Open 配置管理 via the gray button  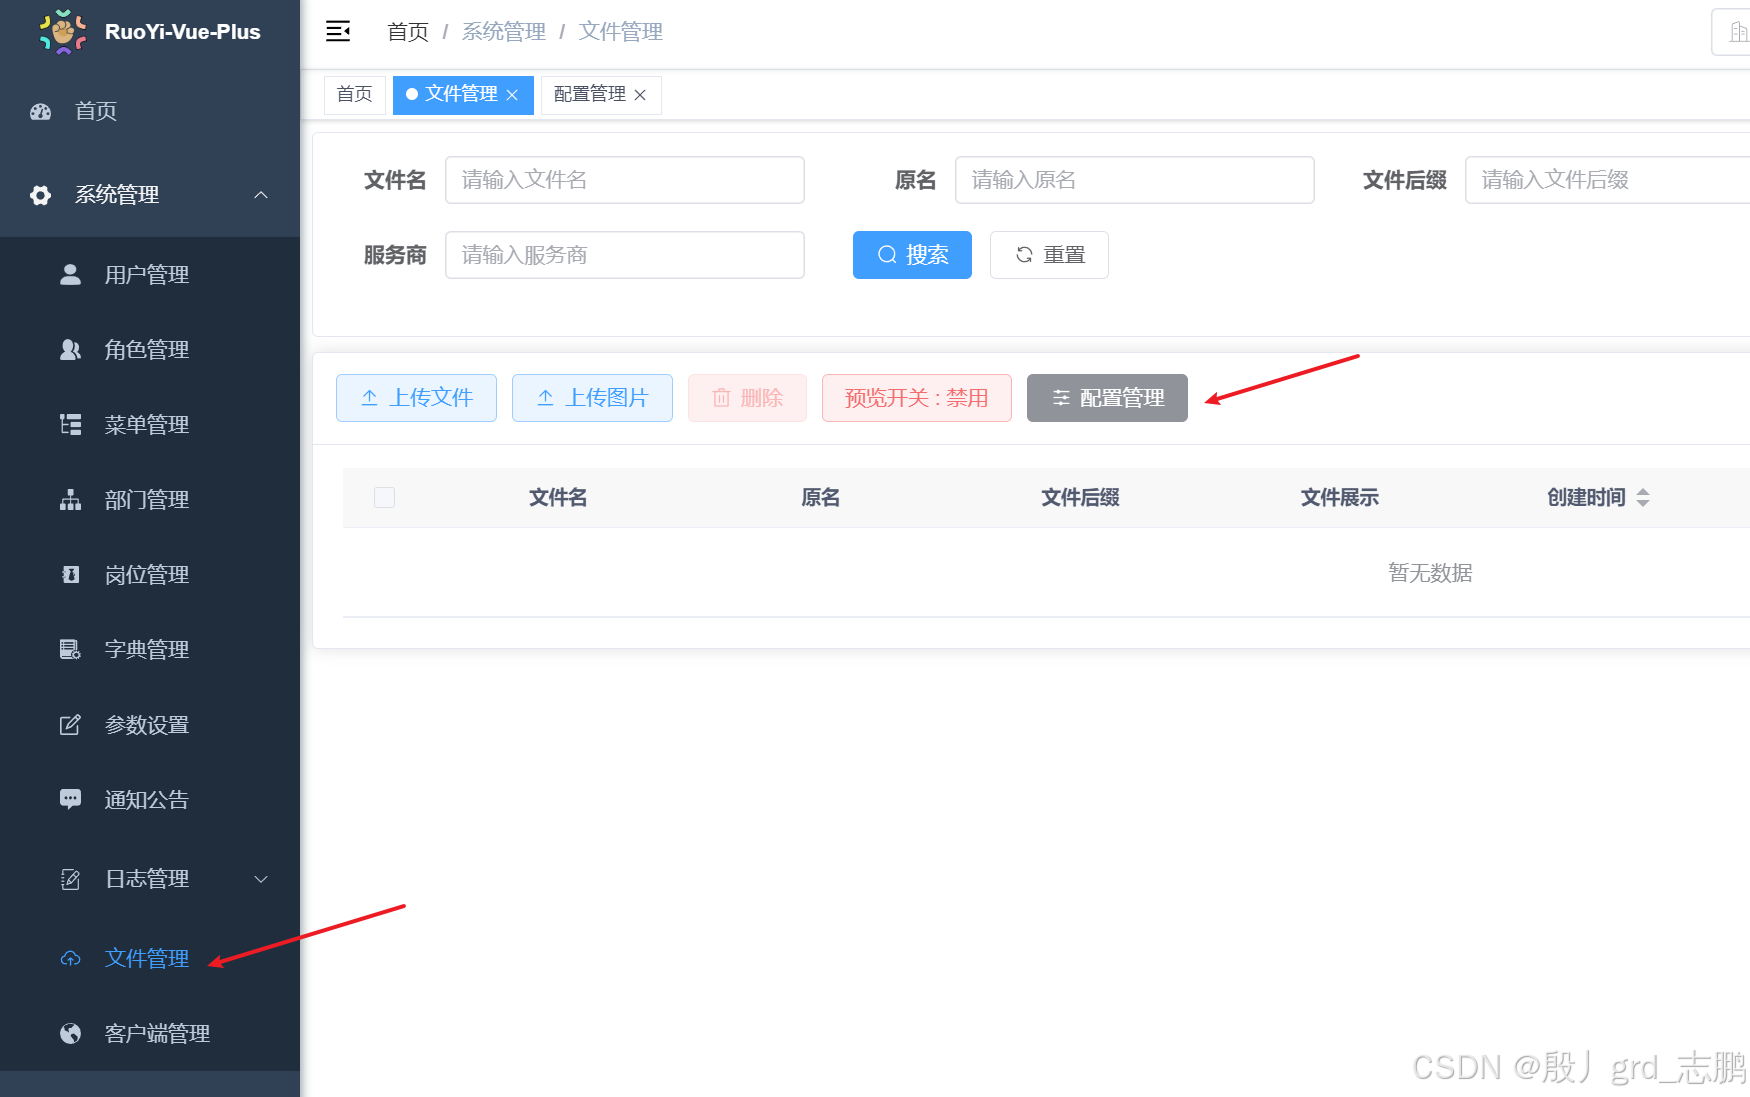point(1107,398)
